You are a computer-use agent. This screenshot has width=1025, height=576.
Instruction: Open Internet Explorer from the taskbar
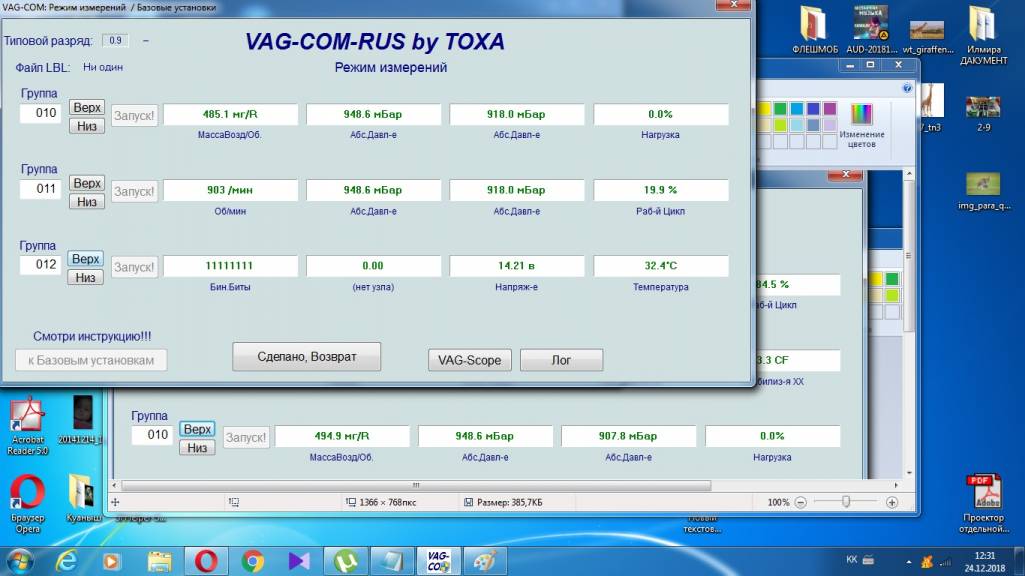69,560
